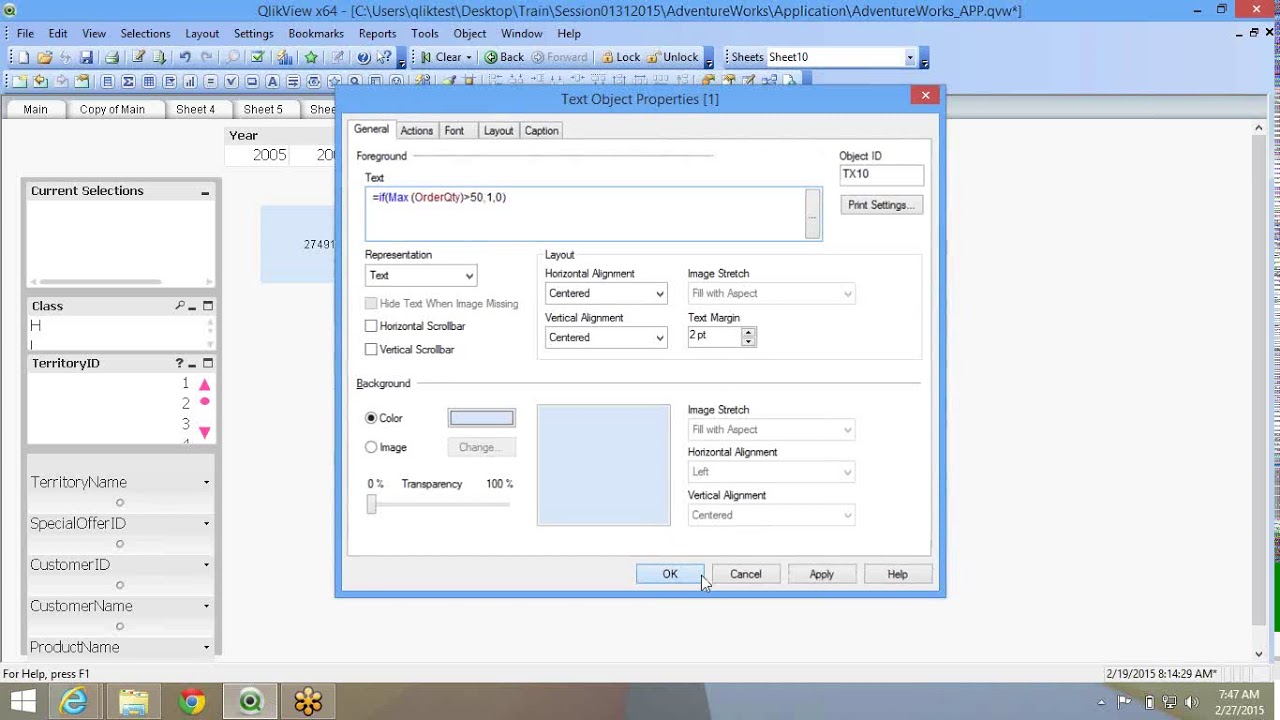Click the Back navigation button
The height and width of the screenshot is (720, 1280).
click(505, 58)
